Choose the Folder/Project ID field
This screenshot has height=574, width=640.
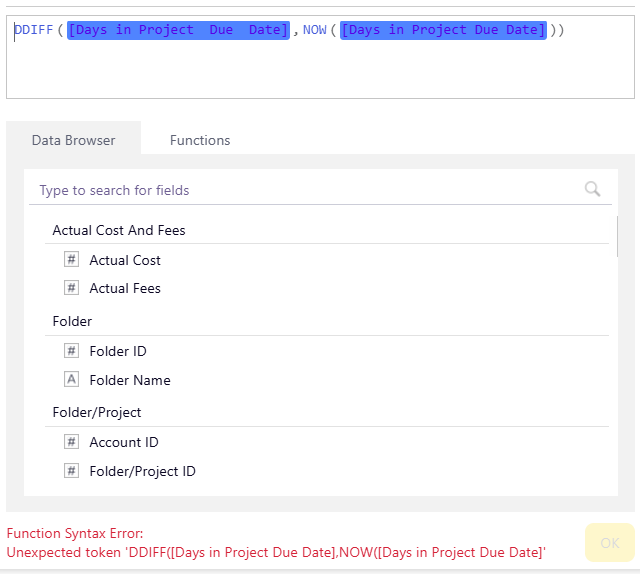[142, 471]
